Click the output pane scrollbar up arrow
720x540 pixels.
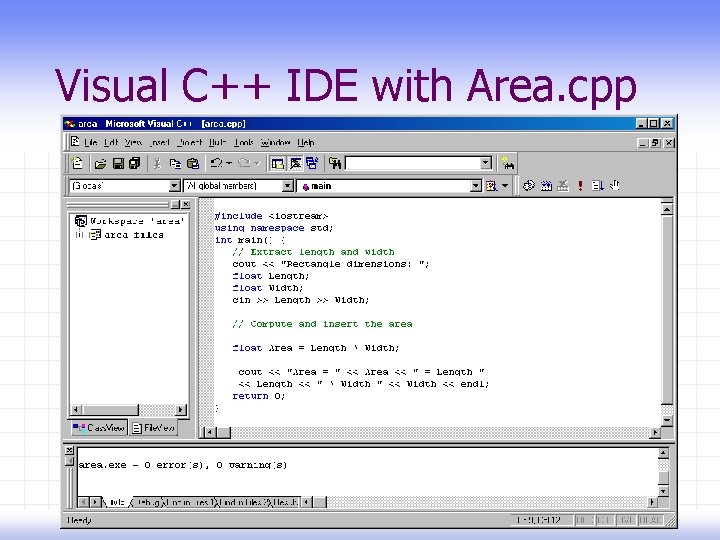[x=663, y=454]
